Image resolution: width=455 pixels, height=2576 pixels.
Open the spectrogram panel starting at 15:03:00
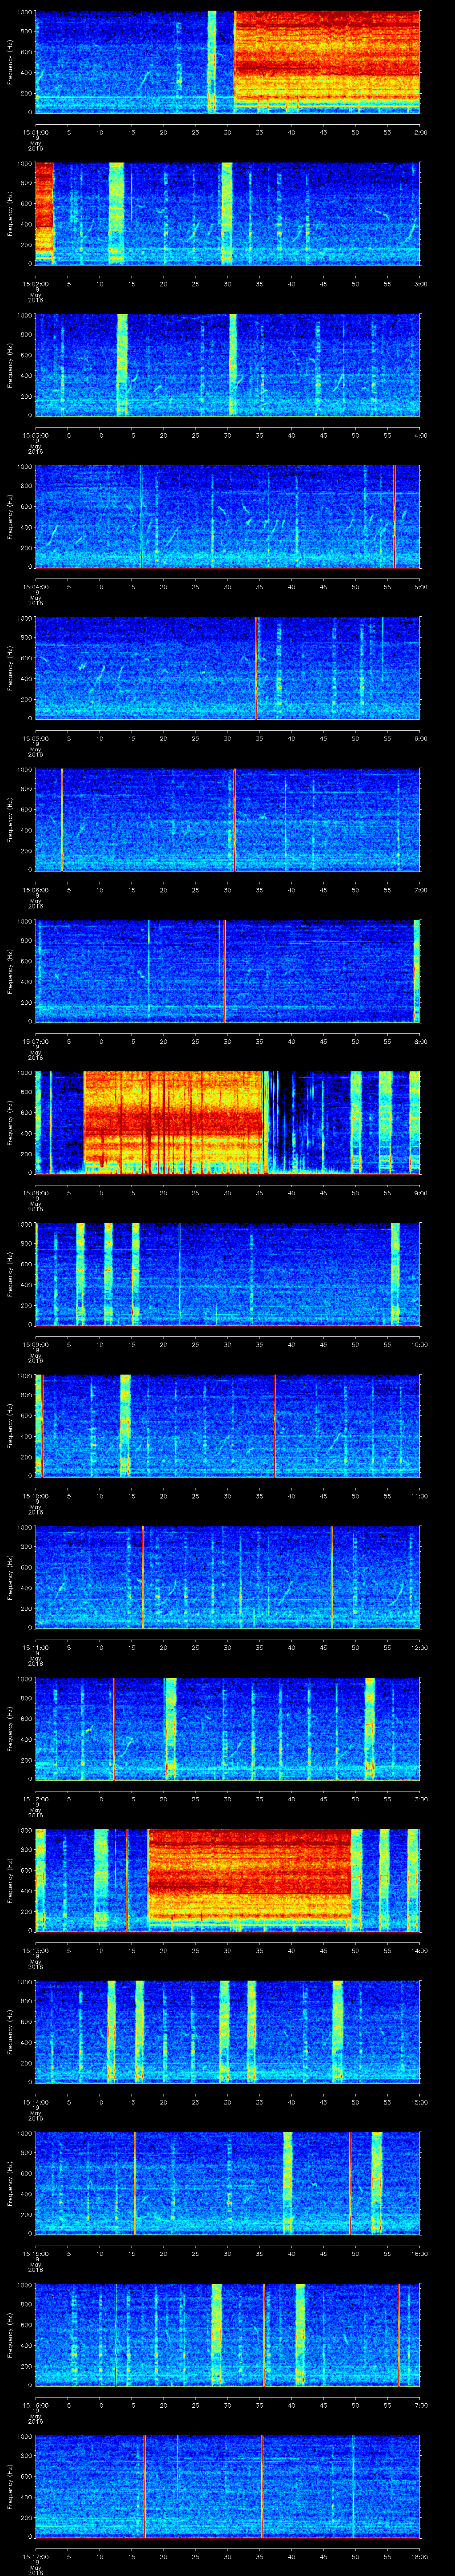coord(227,364)
